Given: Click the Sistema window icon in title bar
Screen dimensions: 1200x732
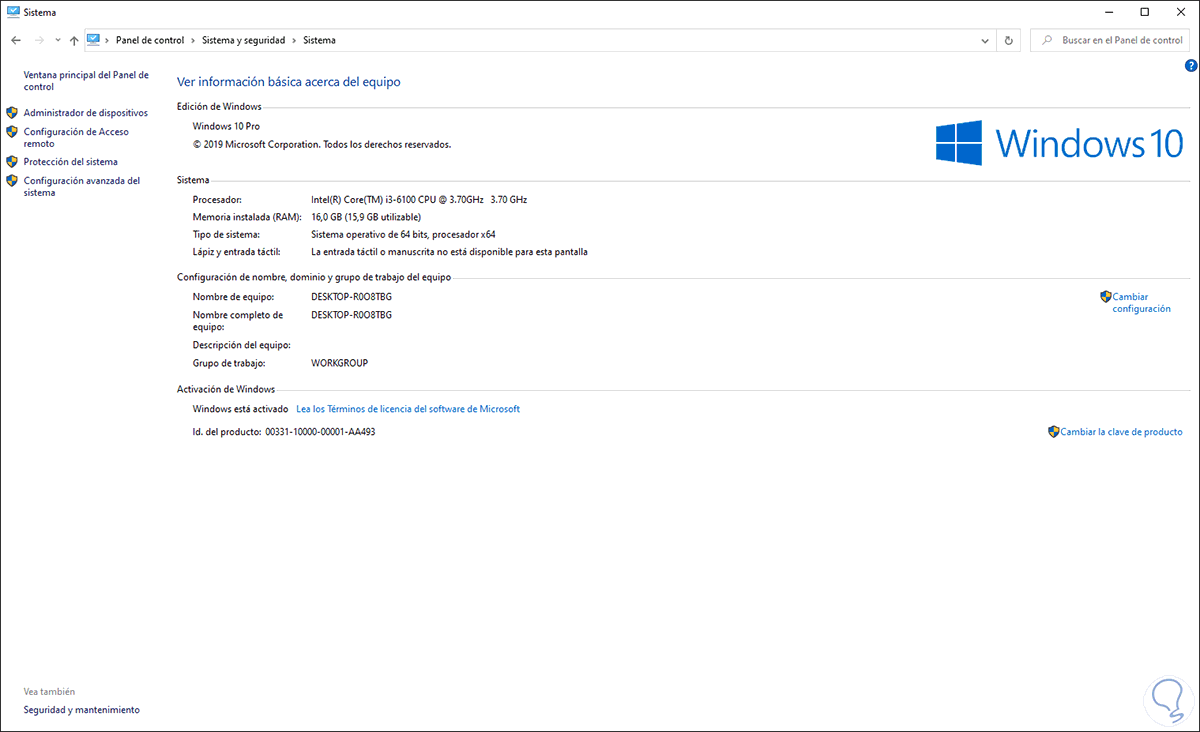Looking at the screenshot, I should click(x=13, y=12).
